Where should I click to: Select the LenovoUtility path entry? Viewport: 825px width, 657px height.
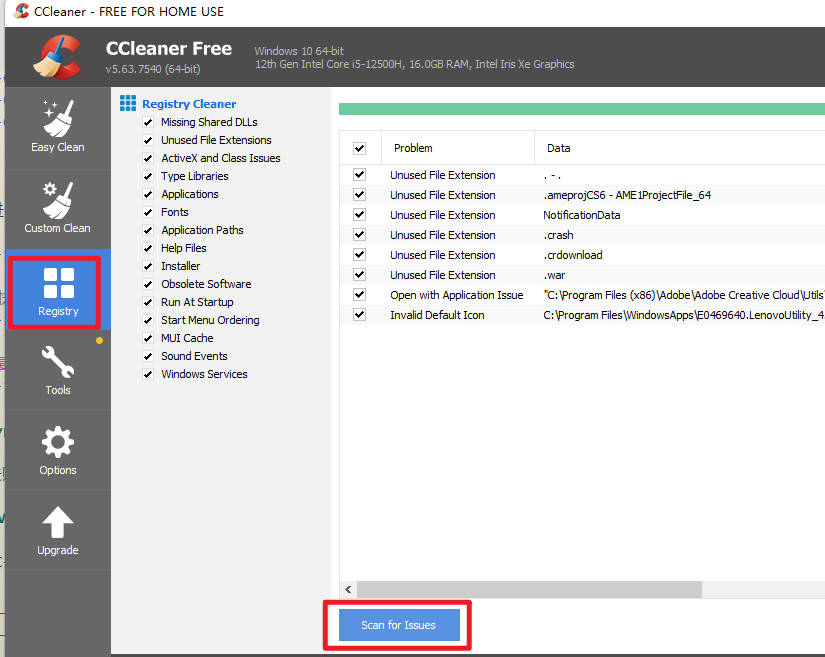[x=684, y=315]
